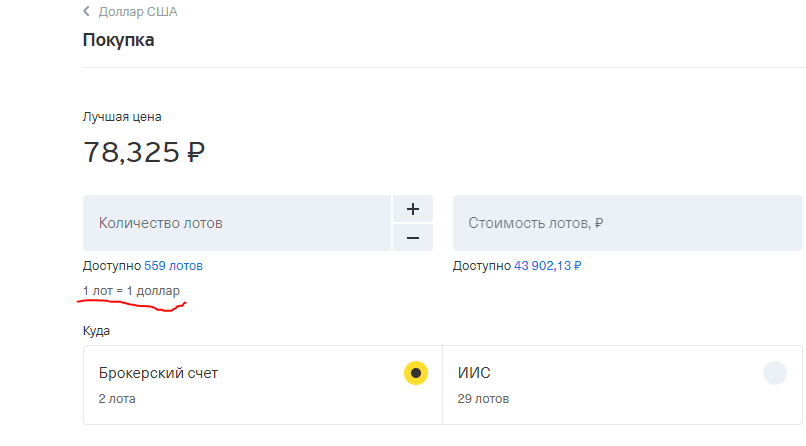Focus the Стоимость лотов, ₽ input field
Viewport: 806px width, 446px height.
click(628, 223)
